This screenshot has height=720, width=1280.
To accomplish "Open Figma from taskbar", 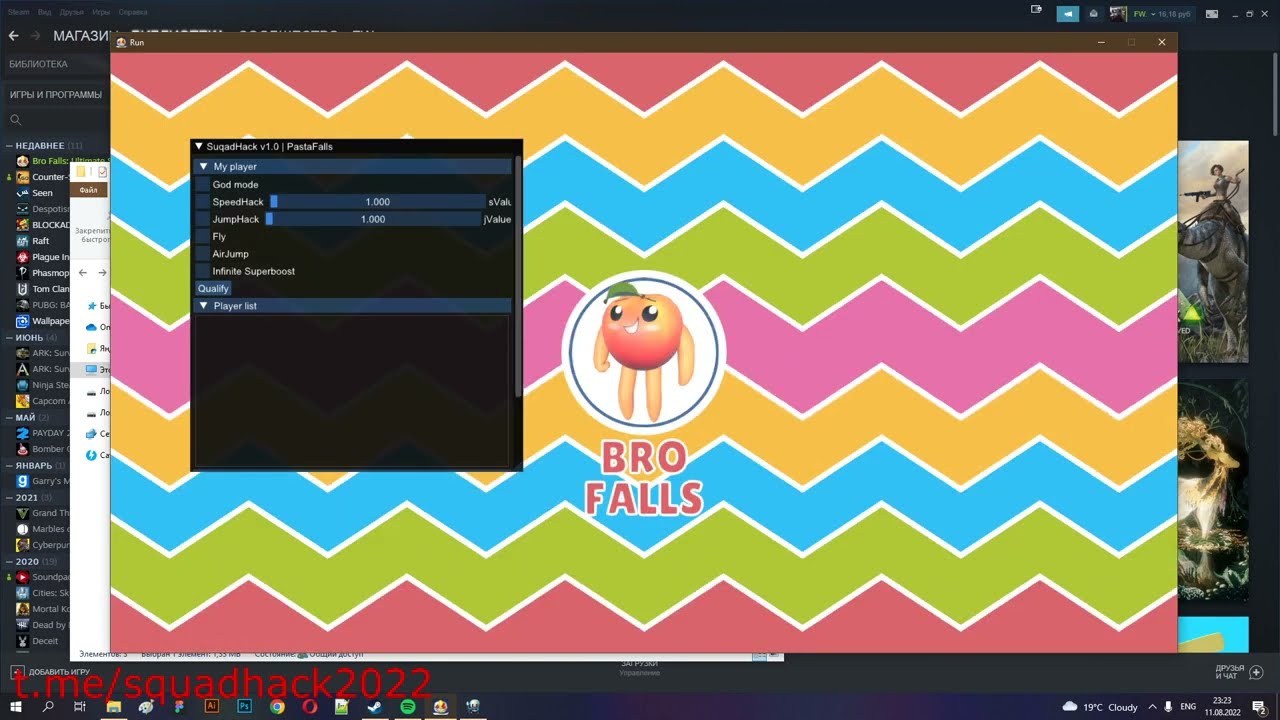I will pyautogui.click(x=179, y=706).
